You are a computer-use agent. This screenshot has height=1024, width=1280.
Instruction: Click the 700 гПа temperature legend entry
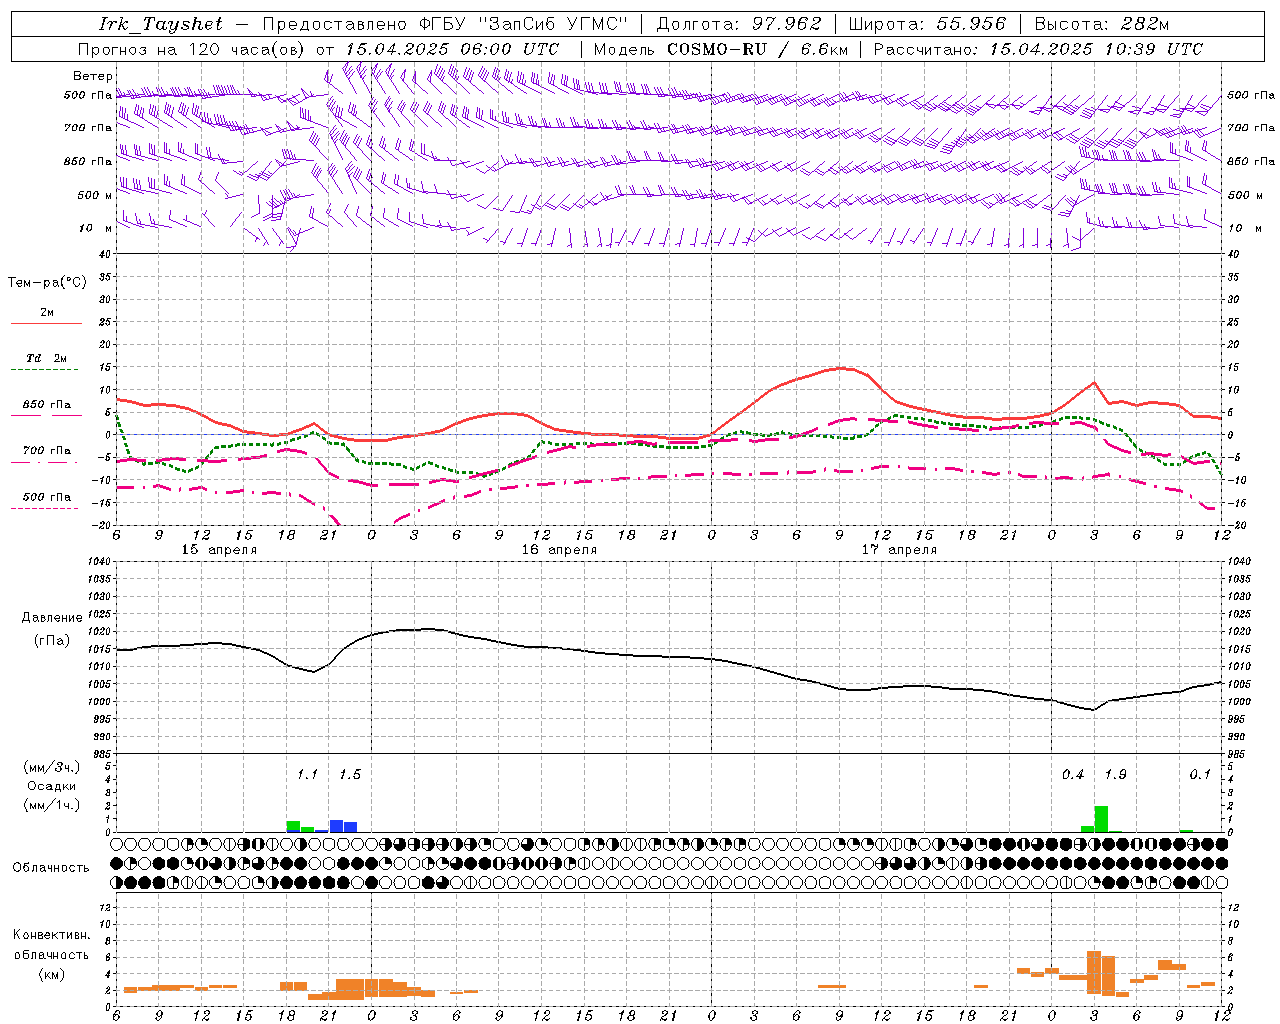[x=47, y=451]
